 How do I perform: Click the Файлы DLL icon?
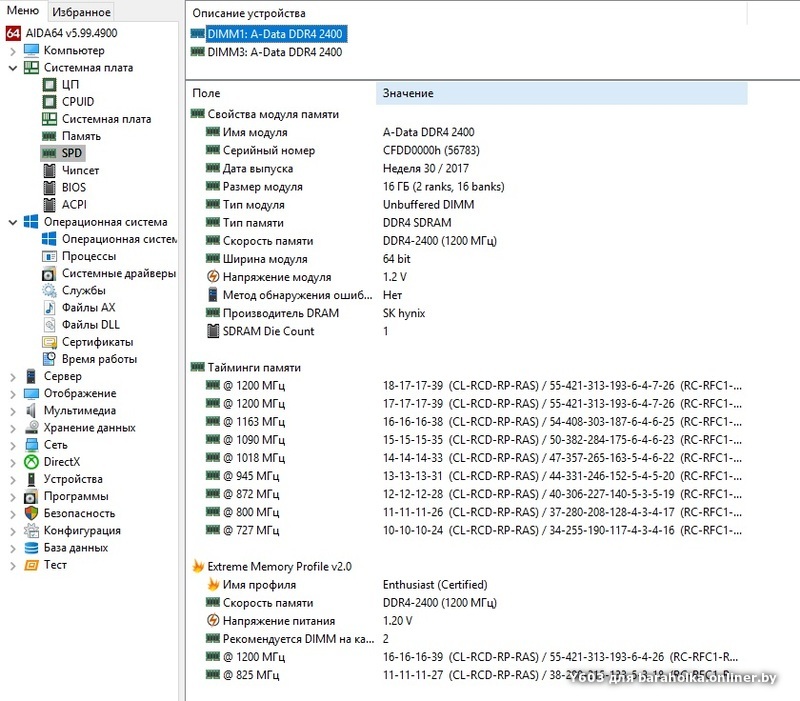(x=49, y=325)
